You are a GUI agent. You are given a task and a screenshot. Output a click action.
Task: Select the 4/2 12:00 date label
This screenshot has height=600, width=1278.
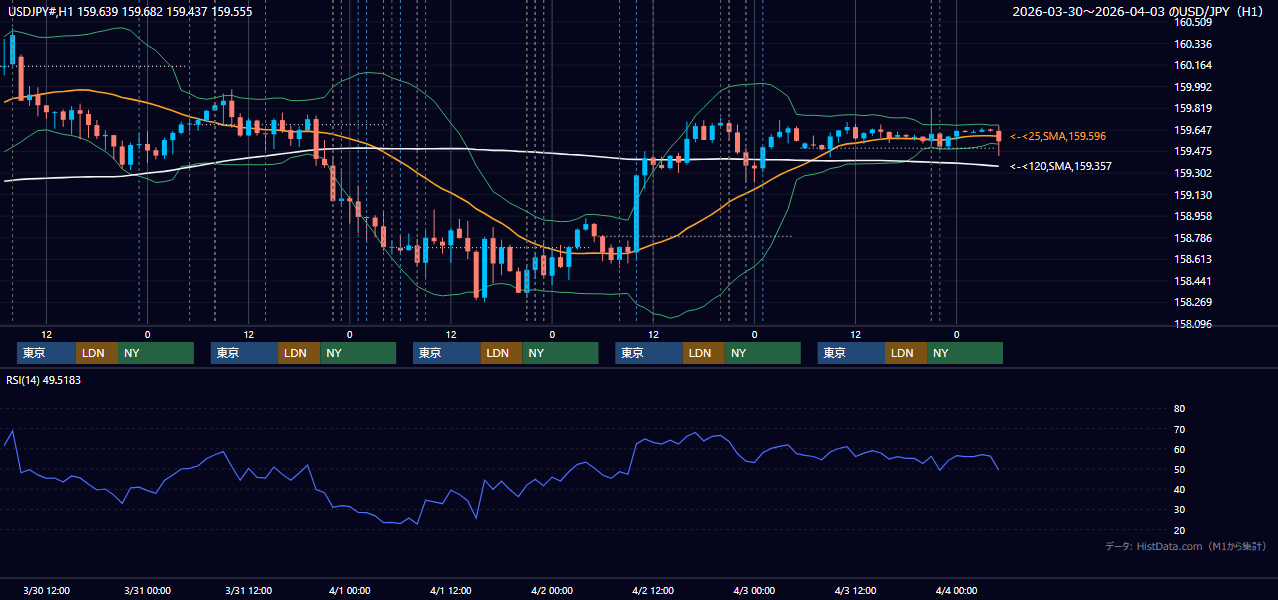653,590
